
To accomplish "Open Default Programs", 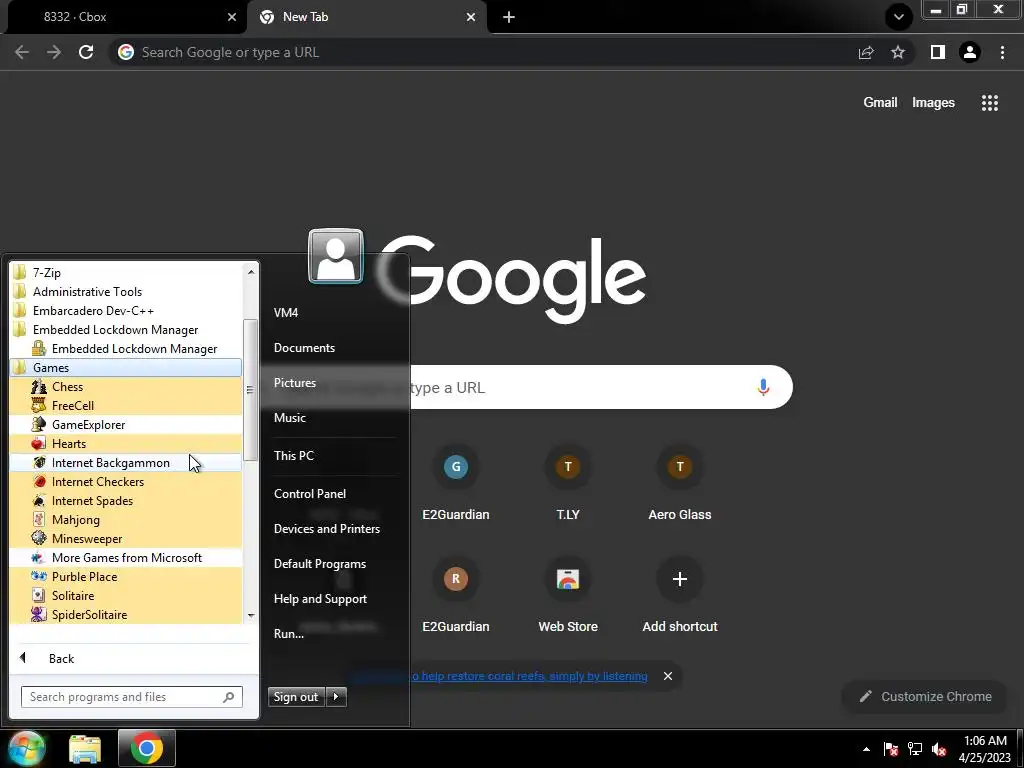I will click(333, 564).
